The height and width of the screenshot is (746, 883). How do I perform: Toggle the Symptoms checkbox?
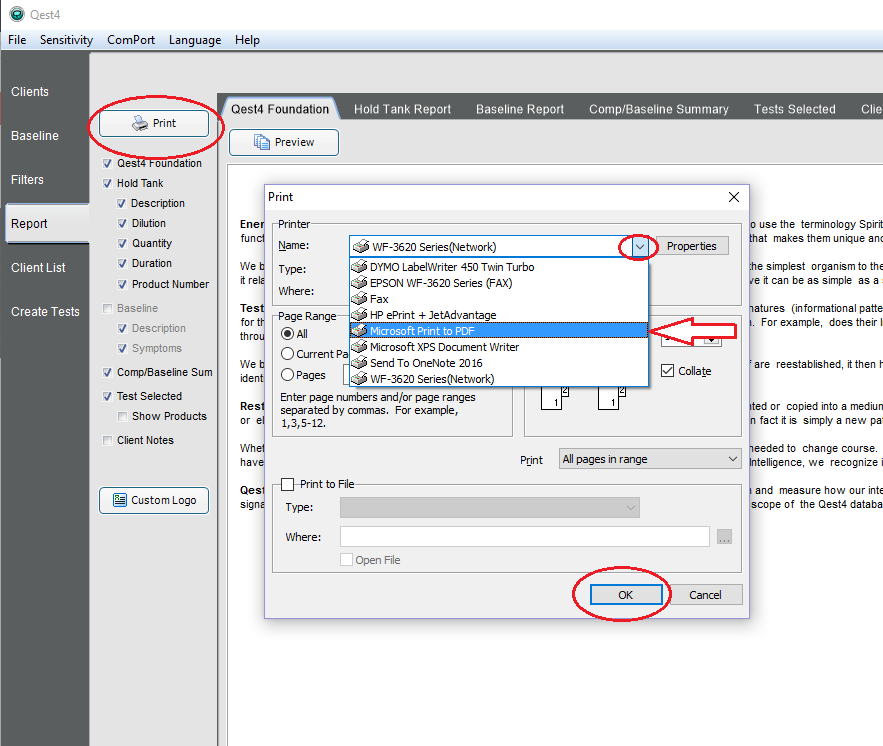click(x=122, y=349)
